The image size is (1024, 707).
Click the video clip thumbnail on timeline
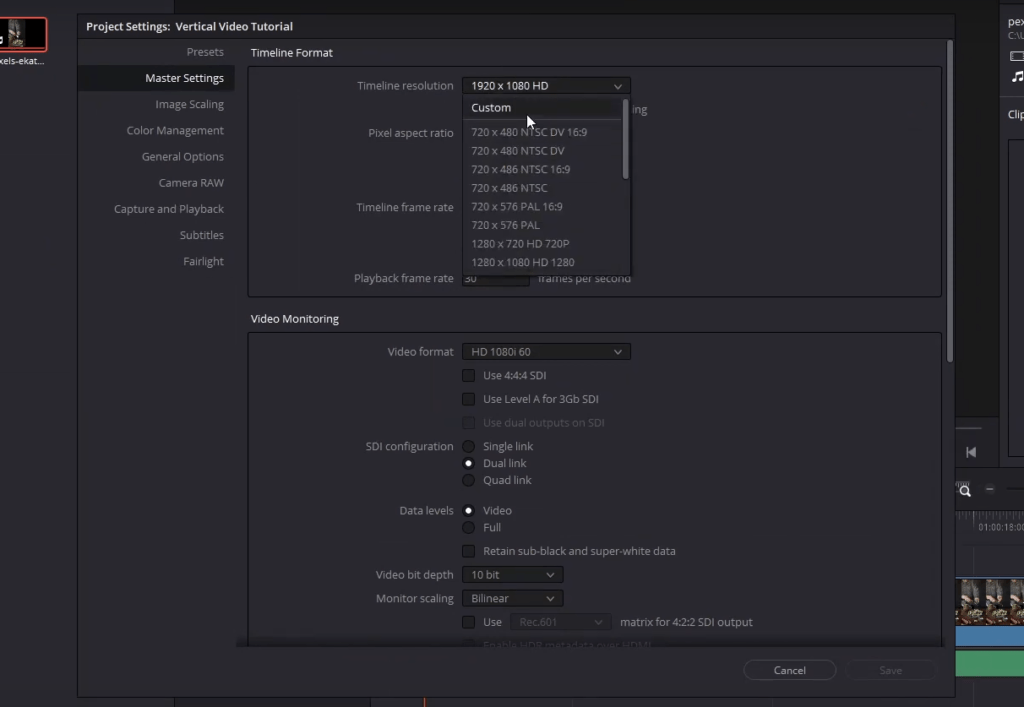tap(989, 601)
